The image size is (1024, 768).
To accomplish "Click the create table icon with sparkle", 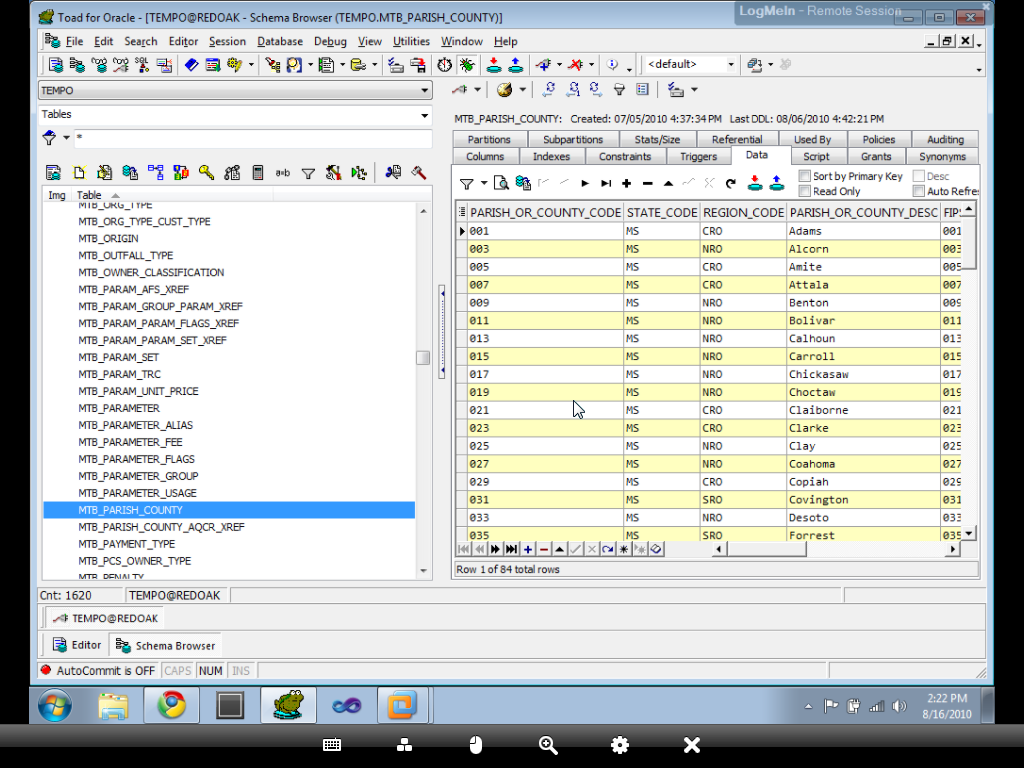I will (79, 172).
